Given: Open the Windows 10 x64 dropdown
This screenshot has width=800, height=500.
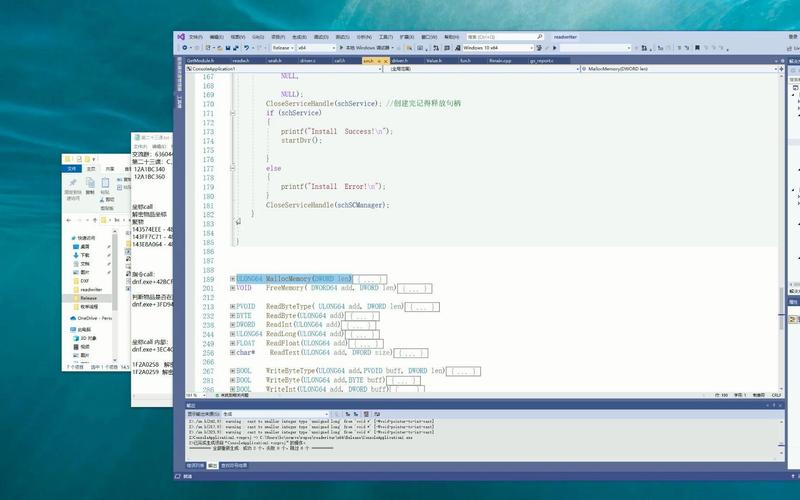Looking at the screenshot, I should pos(497,48).
